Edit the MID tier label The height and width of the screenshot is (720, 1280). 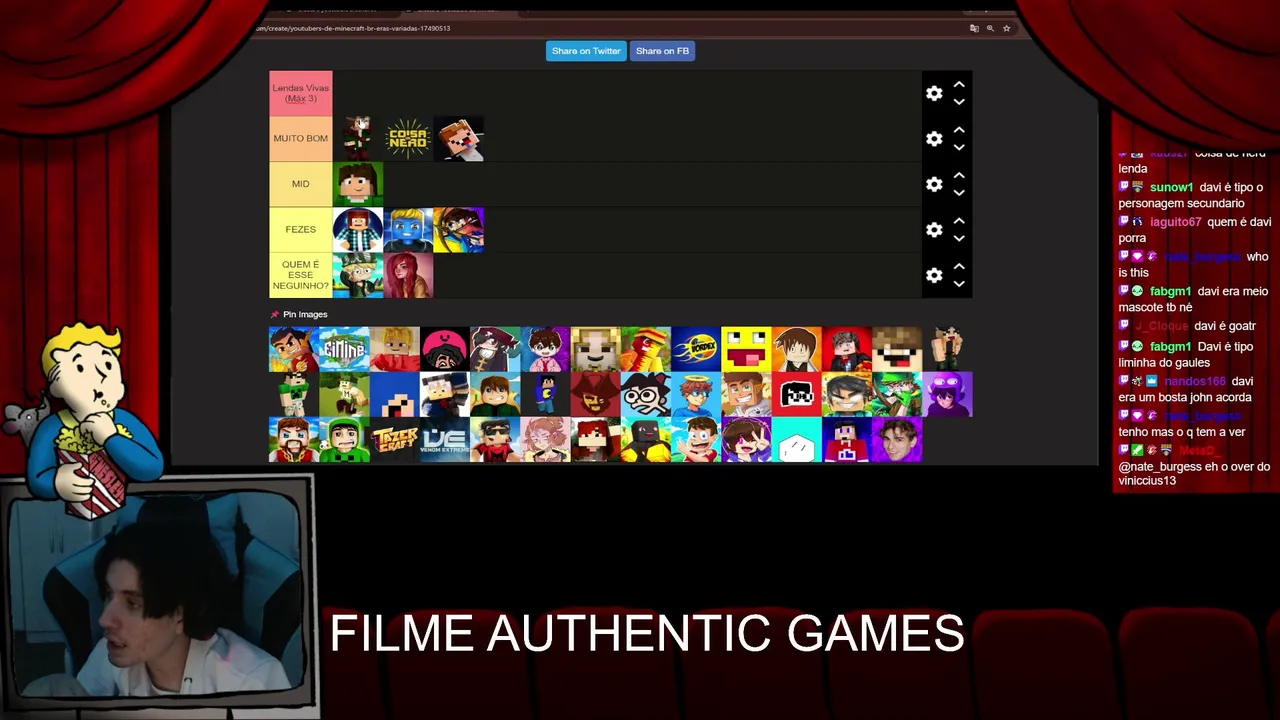pos(301,184)
